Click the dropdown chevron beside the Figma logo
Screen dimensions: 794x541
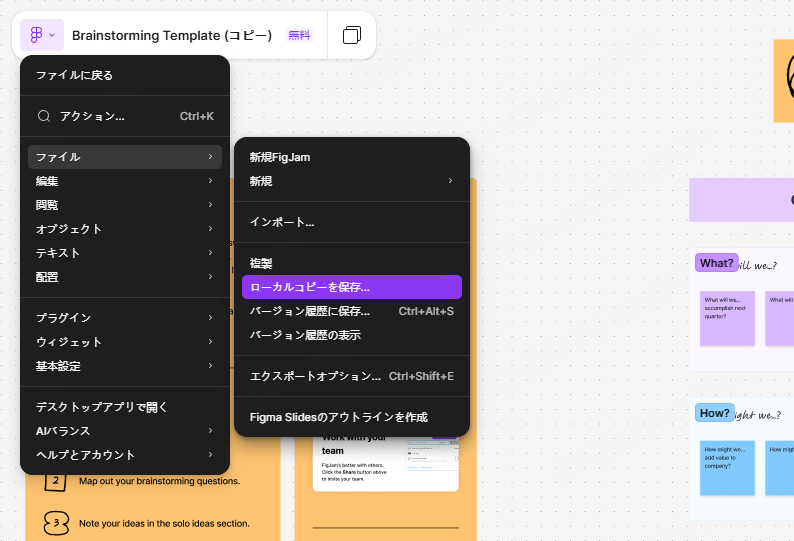[x=52, y=35]
